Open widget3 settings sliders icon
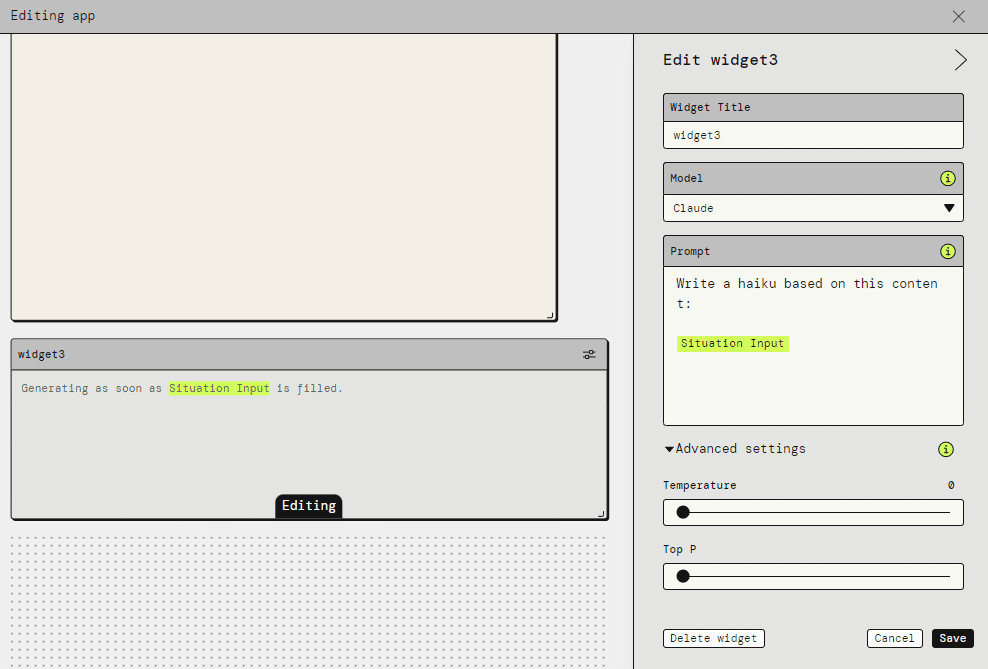 pos(589,355)
